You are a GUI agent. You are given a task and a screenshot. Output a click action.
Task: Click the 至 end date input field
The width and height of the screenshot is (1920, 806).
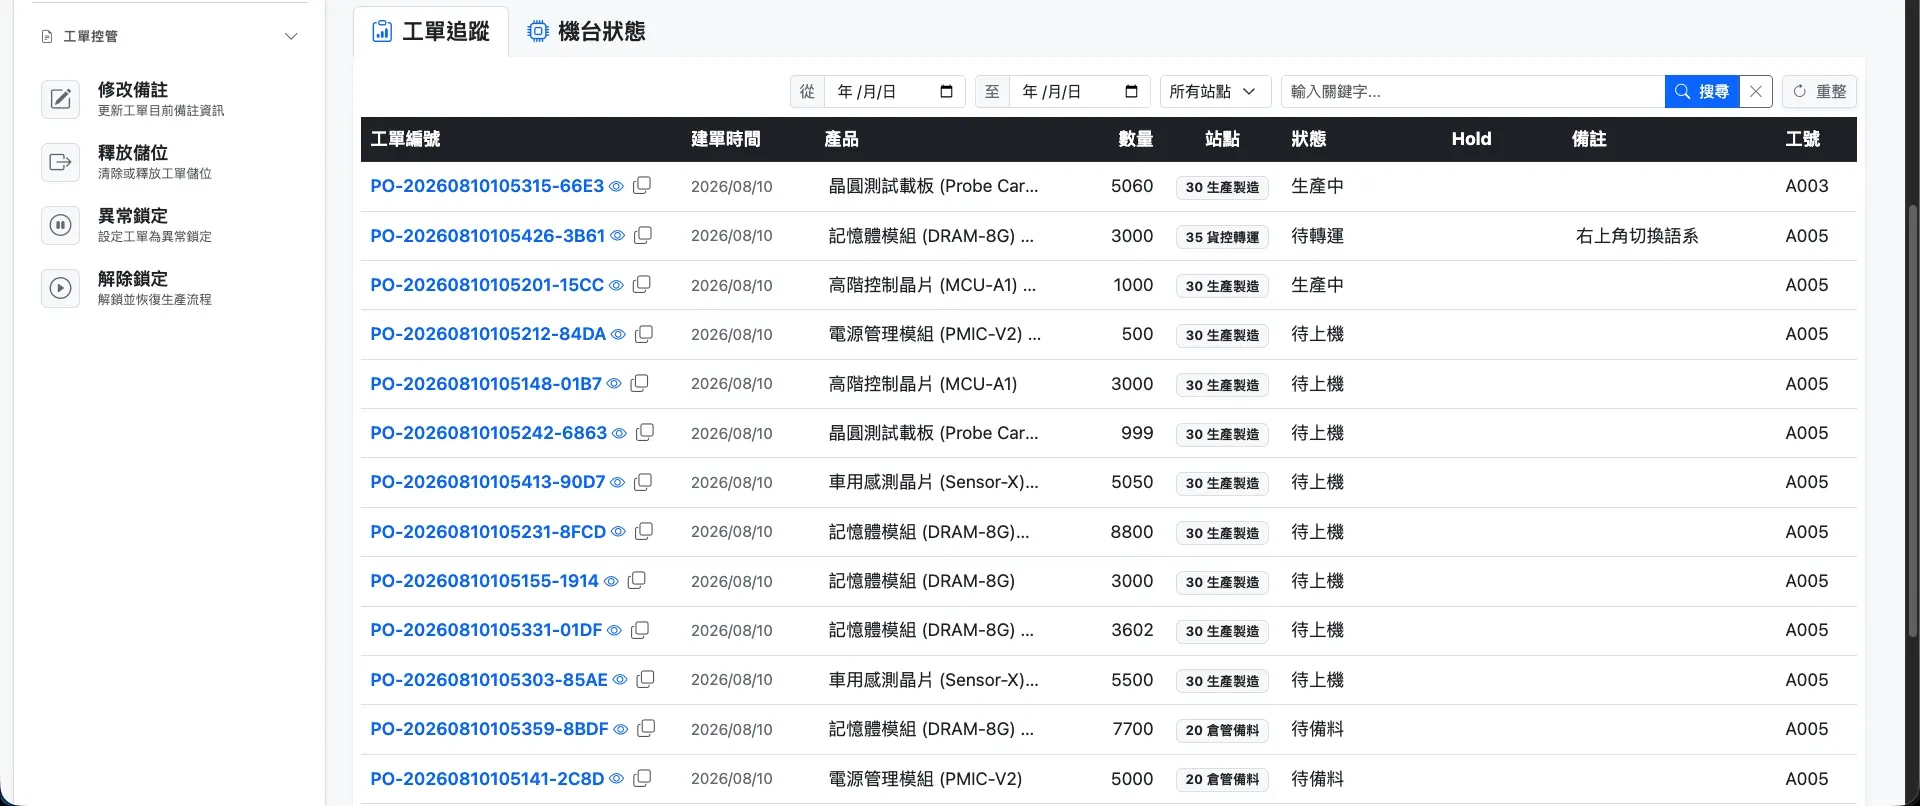coord(1079,92)
